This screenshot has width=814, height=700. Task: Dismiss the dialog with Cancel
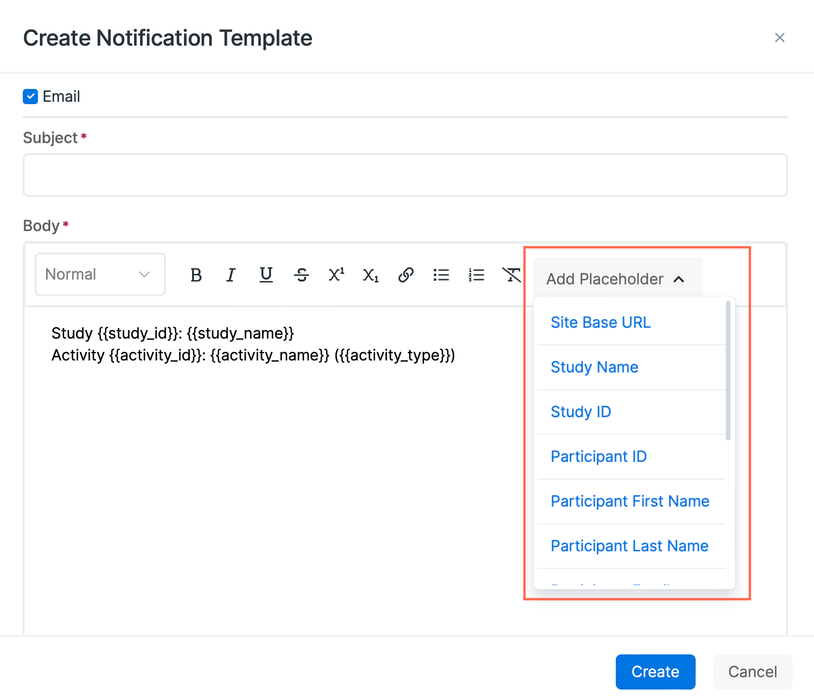[752, 672]
